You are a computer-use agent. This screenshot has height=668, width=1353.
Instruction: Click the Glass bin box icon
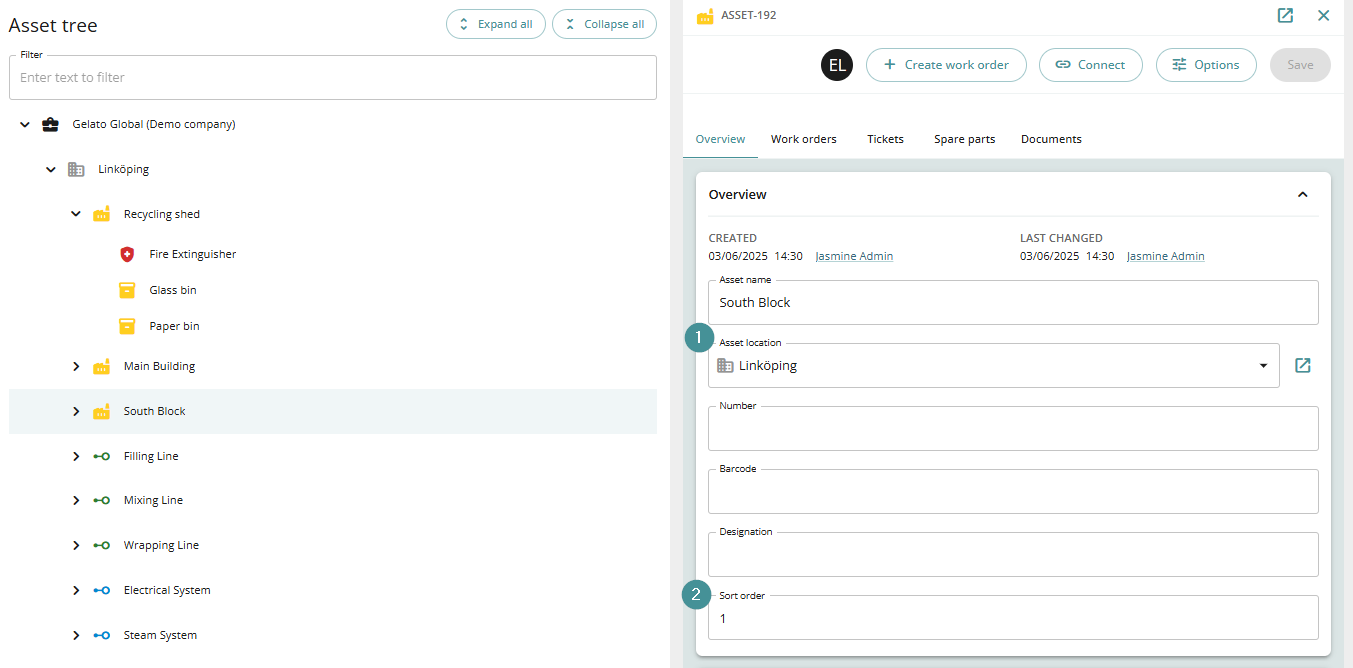[x=127, y=290]
